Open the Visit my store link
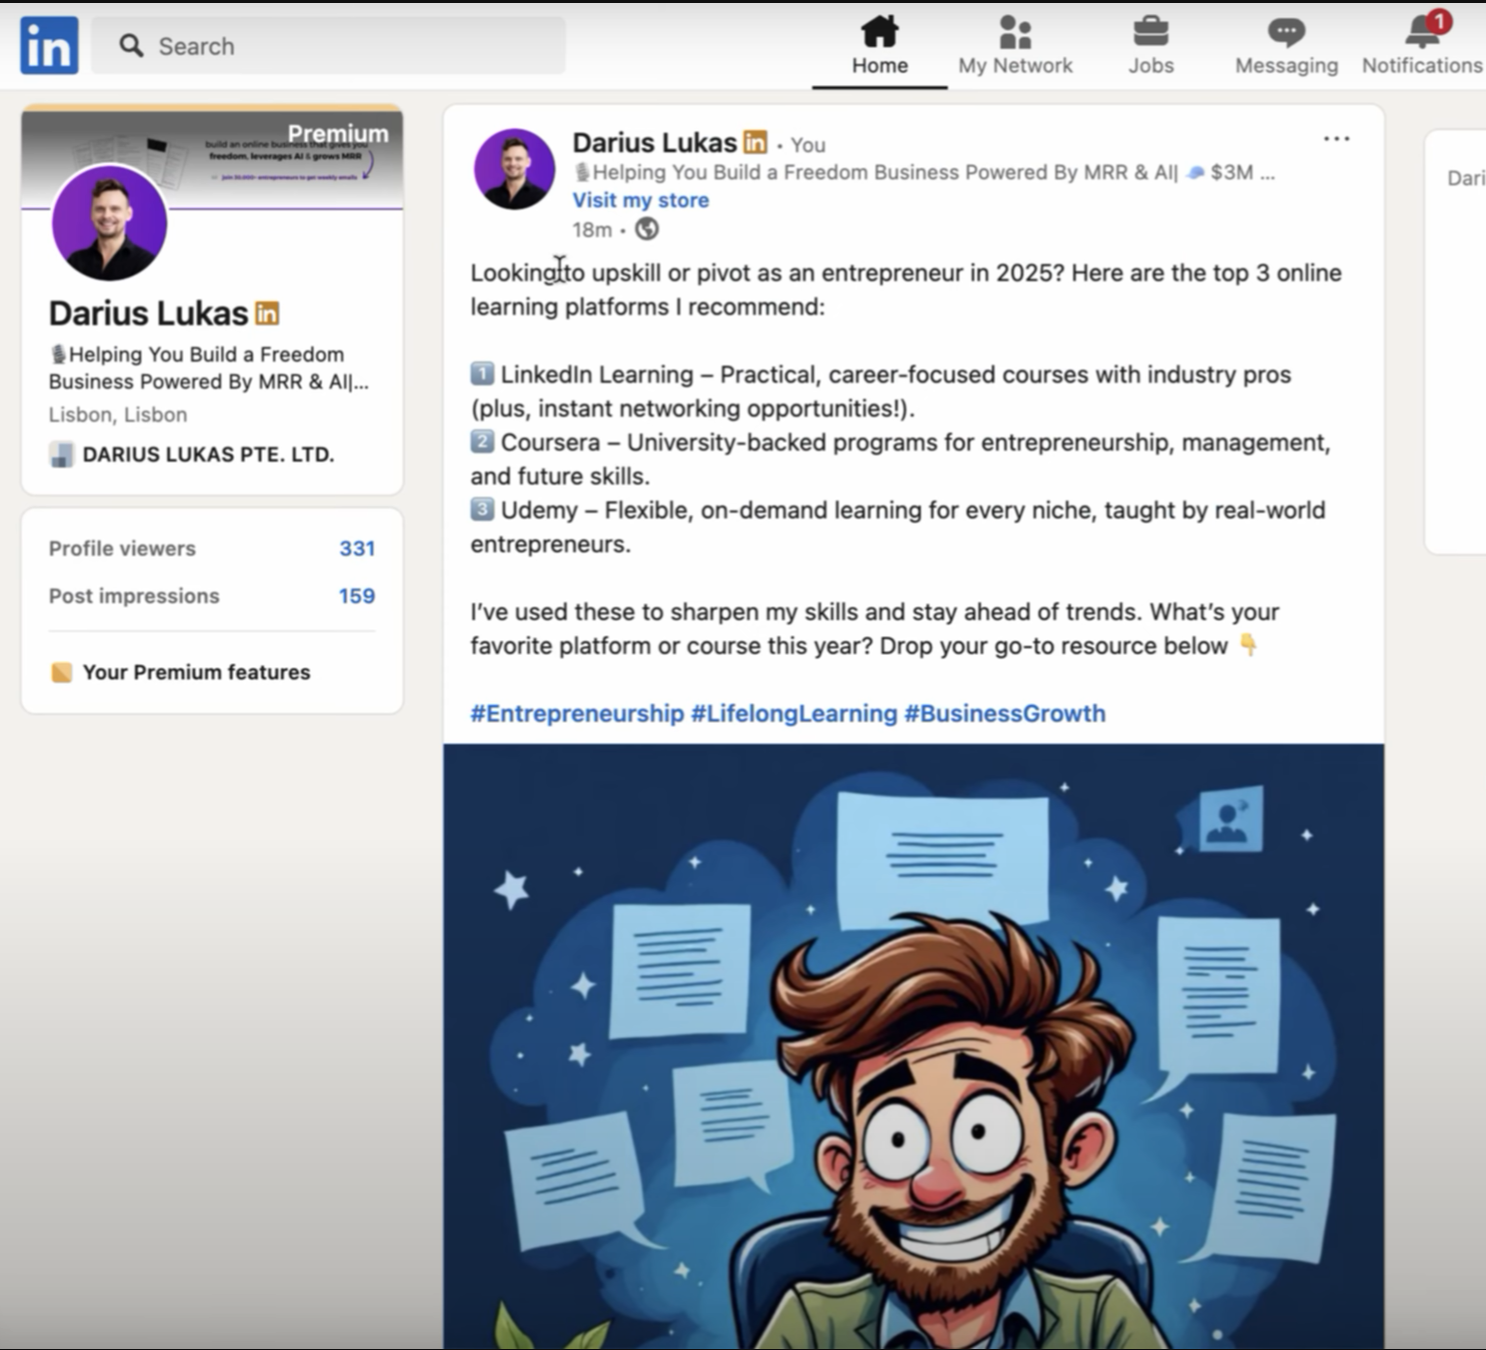This screenshot has height=1350, width=1486. (x=640, y=200)
